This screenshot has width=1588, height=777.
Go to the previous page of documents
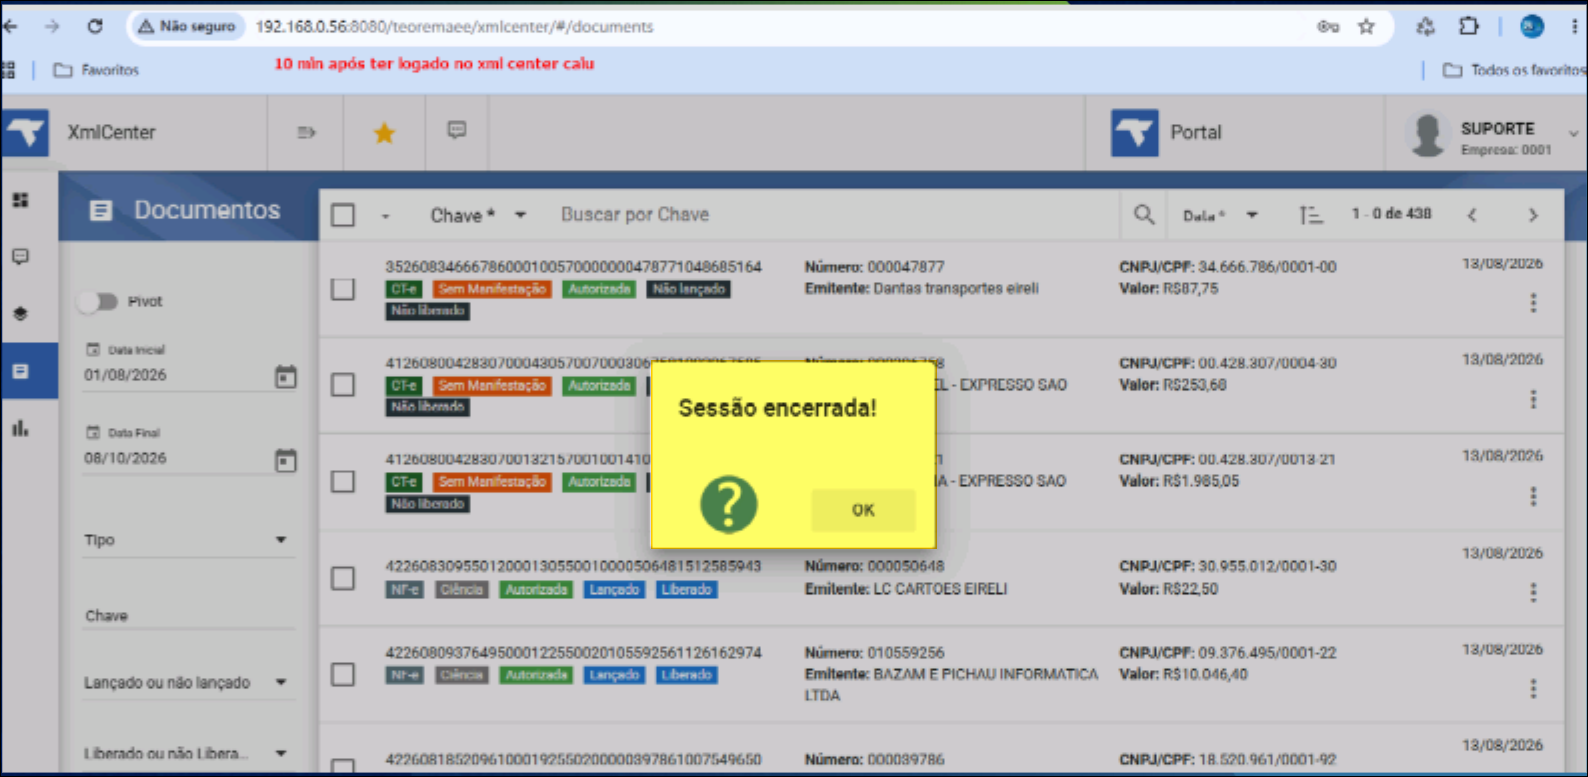click(x=1472, y=215)
